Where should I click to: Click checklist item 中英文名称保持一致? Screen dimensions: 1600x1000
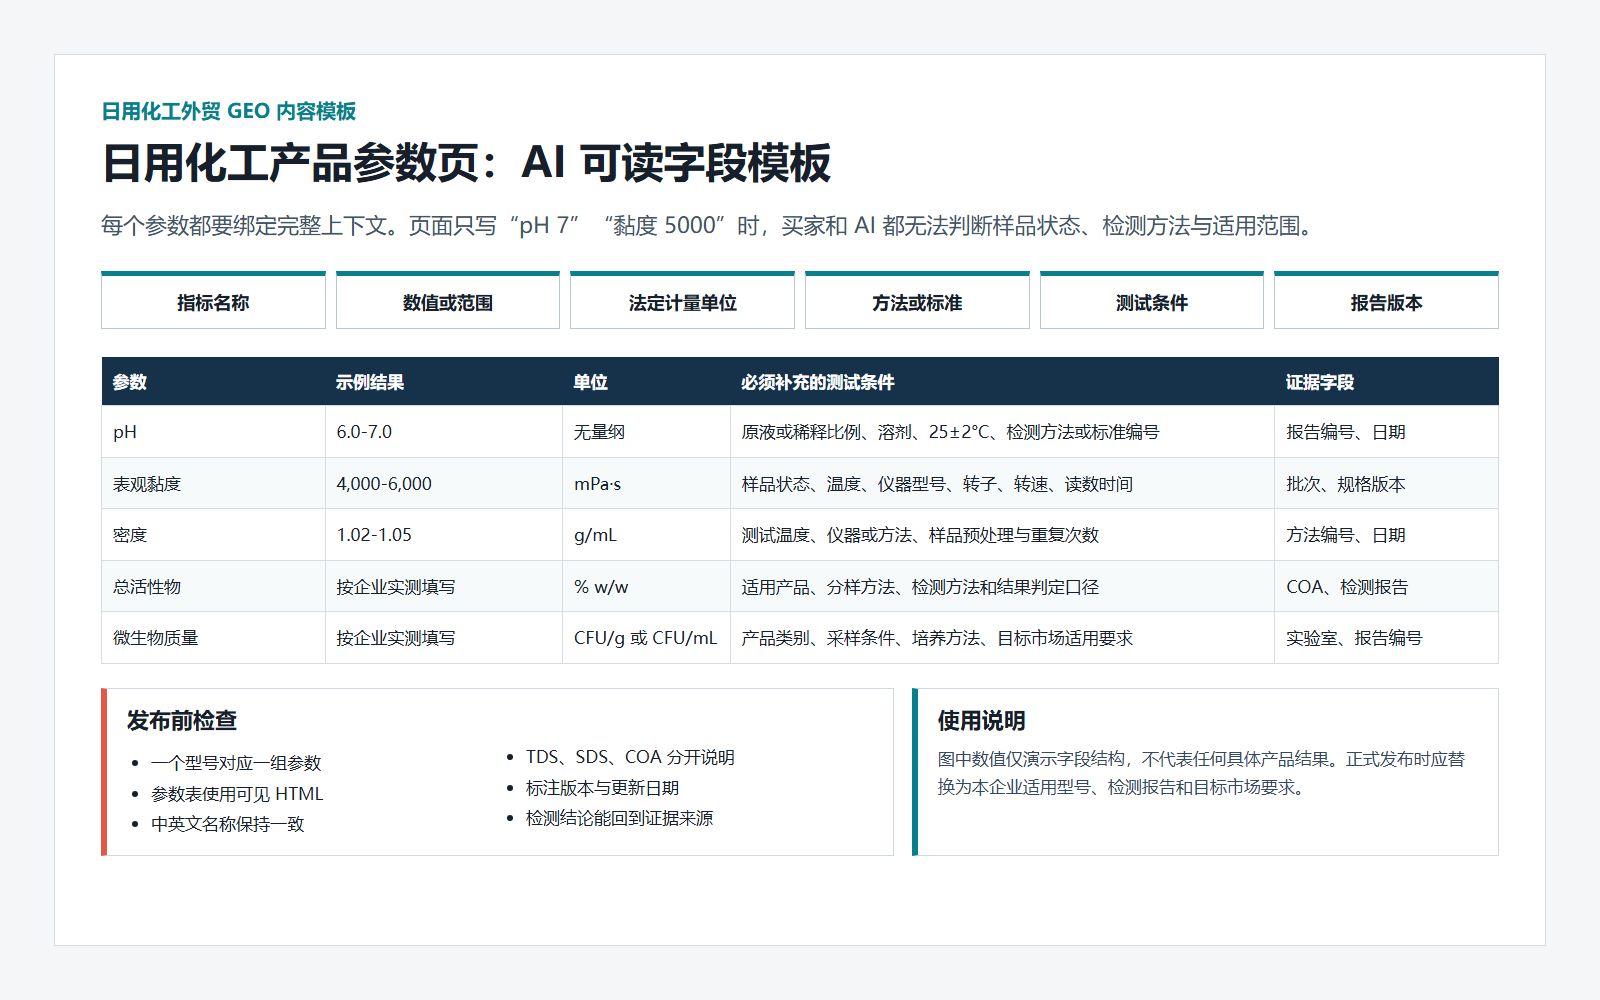pos(228,824)
